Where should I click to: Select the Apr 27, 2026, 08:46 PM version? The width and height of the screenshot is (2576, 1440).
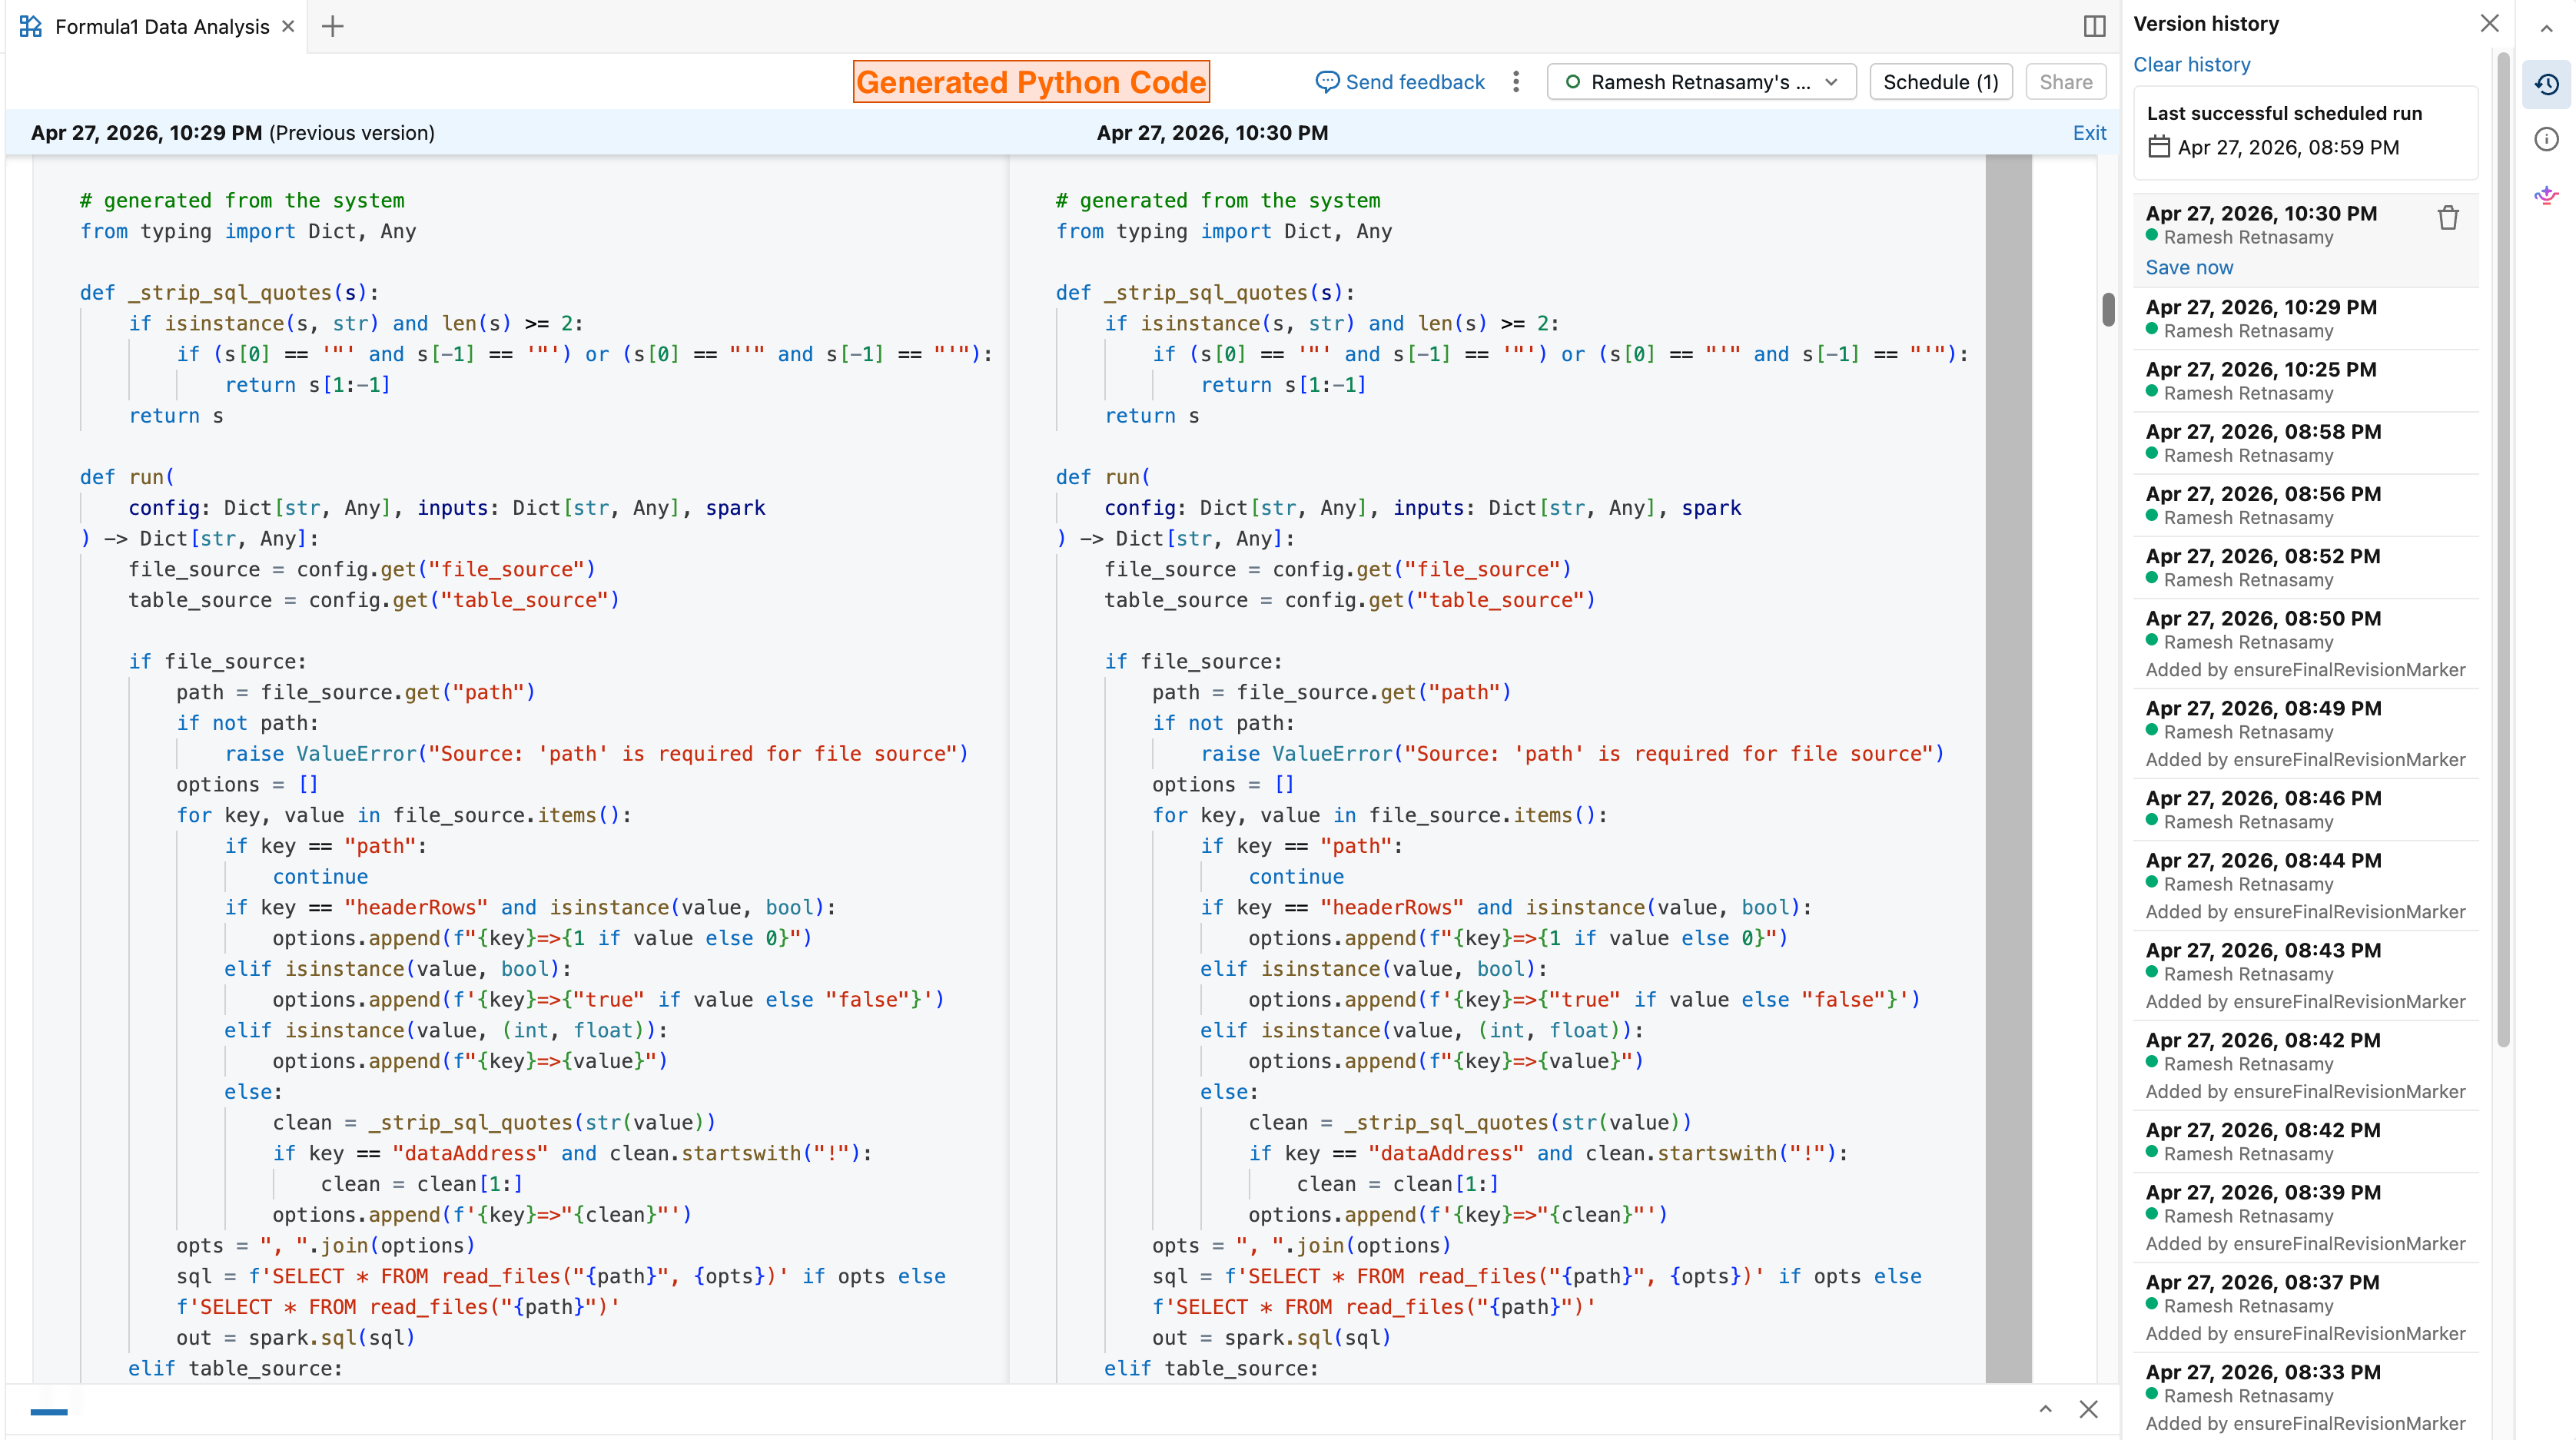click(2305, 809)
